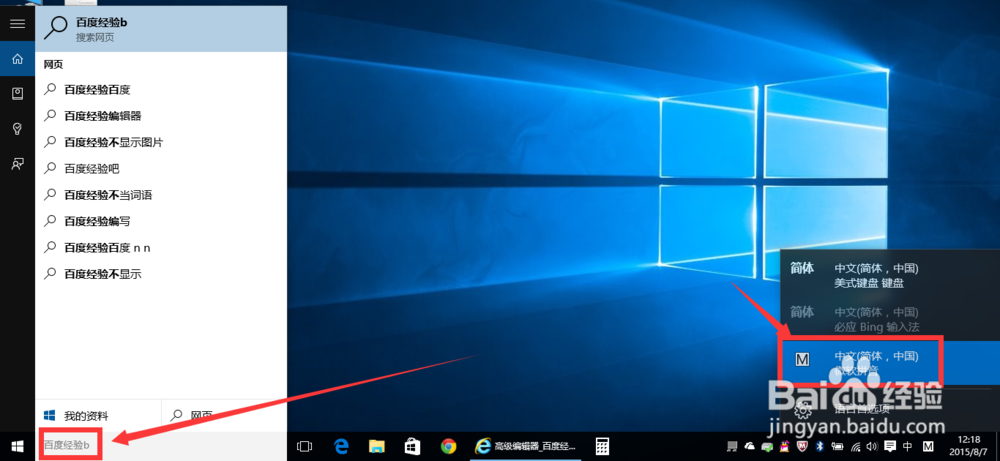Click the 网页 section header
1000x461 pixels.
point(54,64)
